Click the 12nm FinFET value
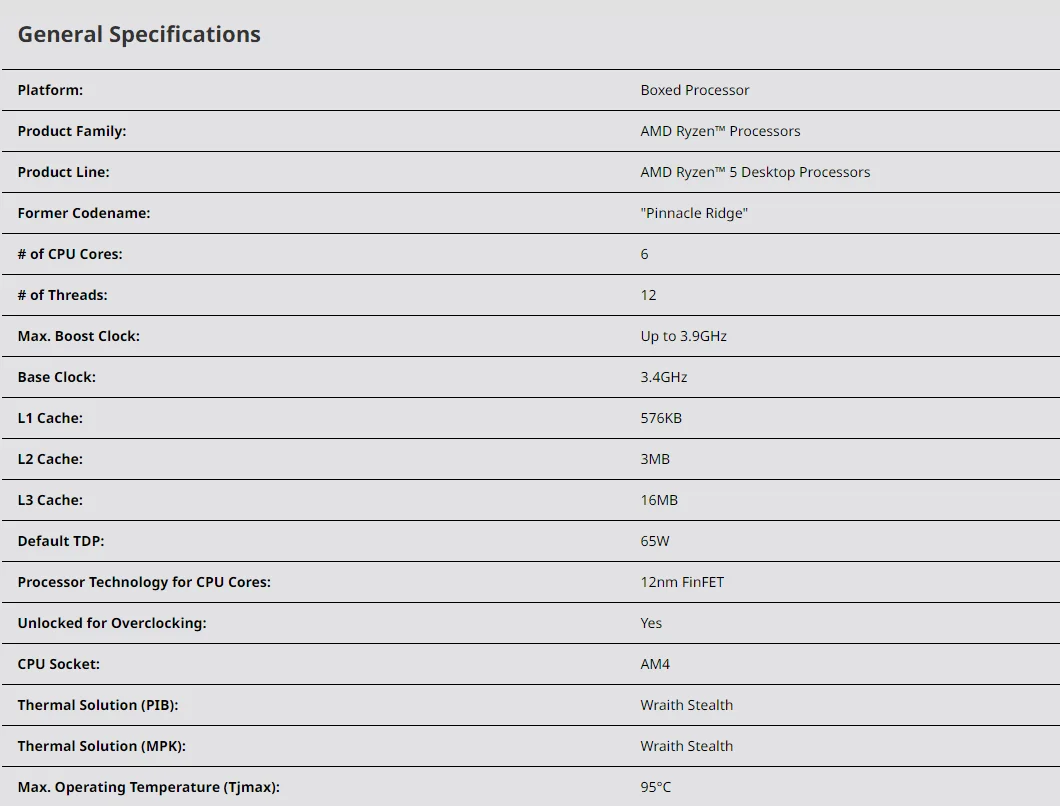The image size is (1060, 806). pos(682,582)
